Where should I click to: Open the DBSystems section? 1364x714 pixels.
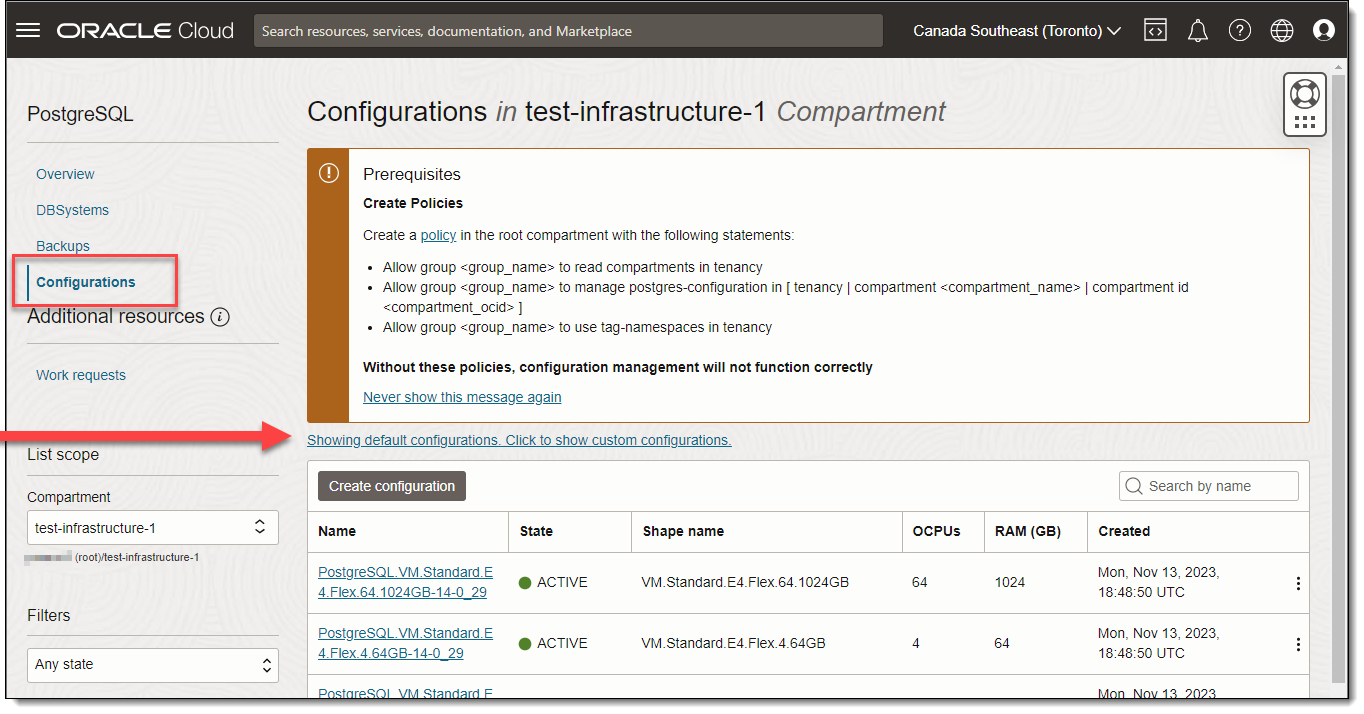coord(72,210)
